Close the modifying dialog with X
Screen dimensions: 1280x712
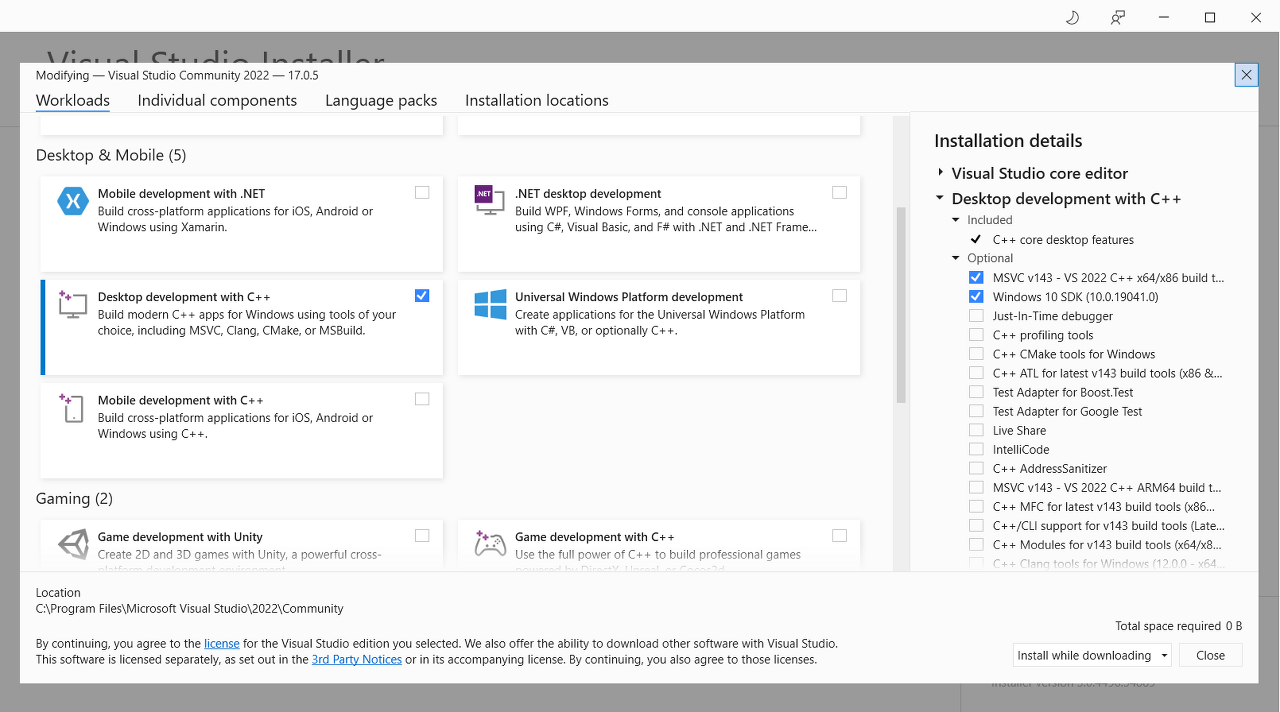point(1246,75)
